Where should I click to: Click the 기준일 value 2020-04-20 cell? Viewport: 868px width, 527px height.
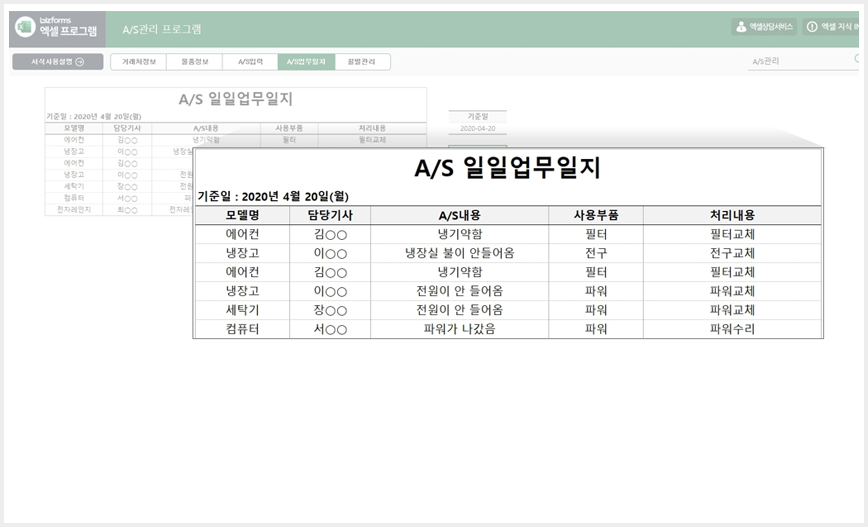click(478, 128)
